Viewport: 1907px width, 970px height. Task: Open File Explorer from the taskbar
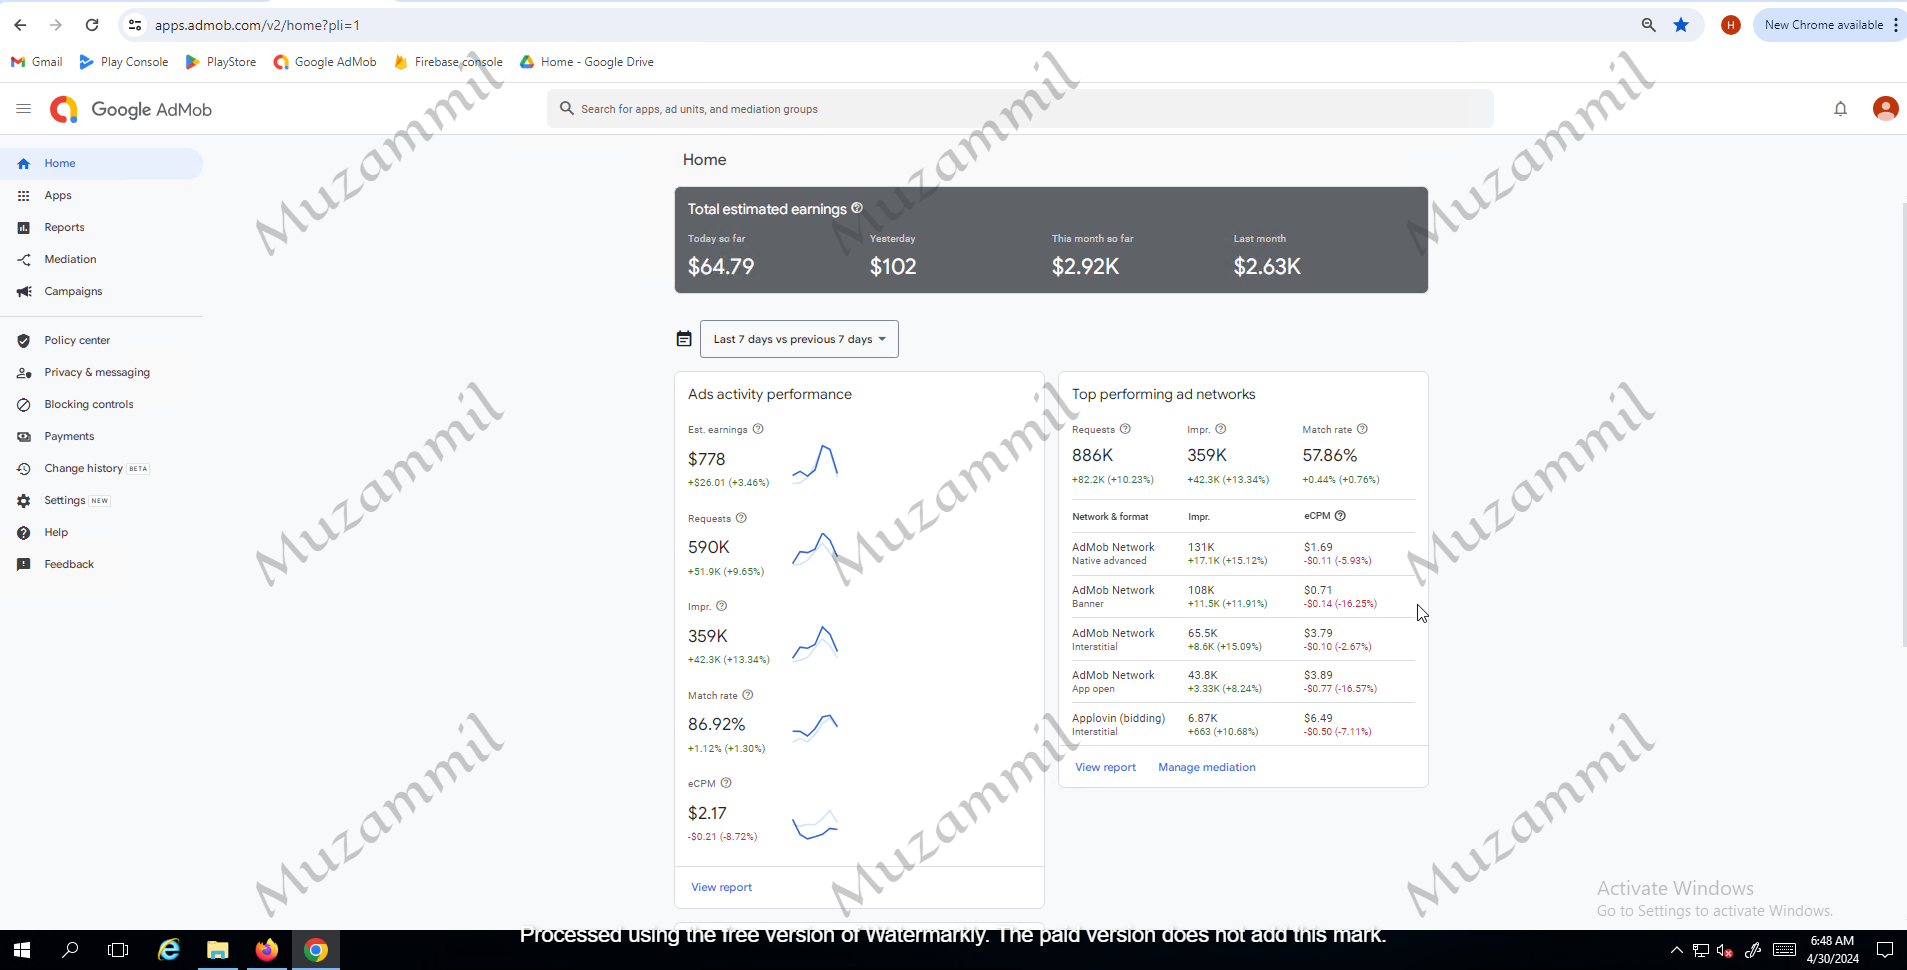click(x=217, y=950)
